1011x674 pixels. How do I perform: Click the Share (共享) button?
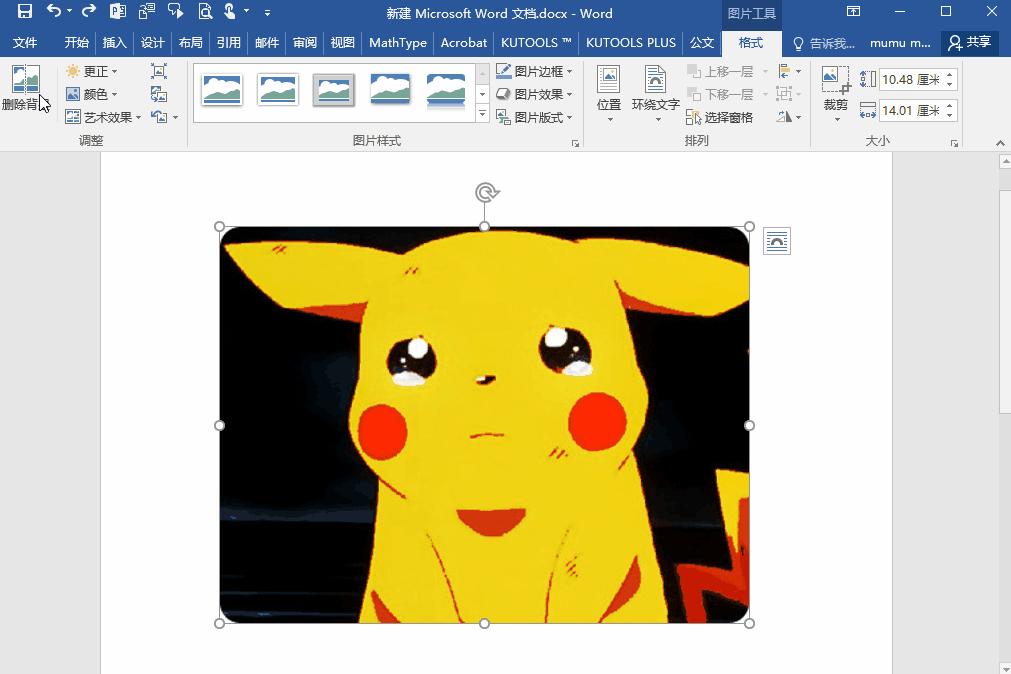970,43
